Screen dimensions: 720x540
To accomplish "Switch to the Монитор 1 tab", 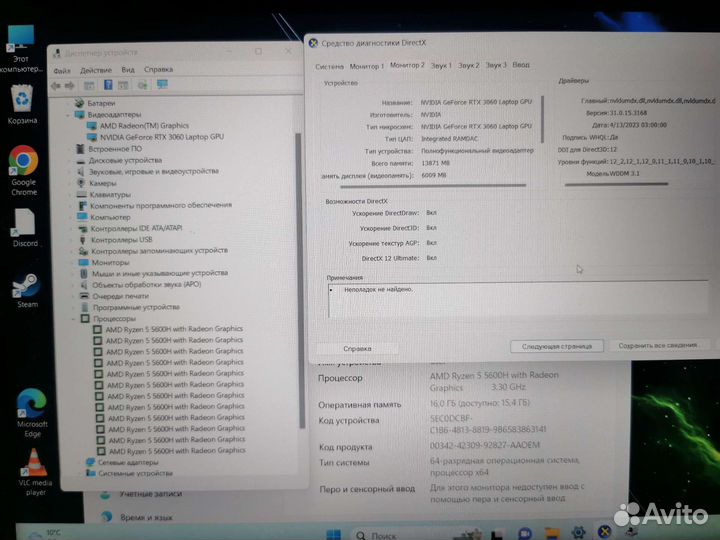I will [x=366, y=66].
